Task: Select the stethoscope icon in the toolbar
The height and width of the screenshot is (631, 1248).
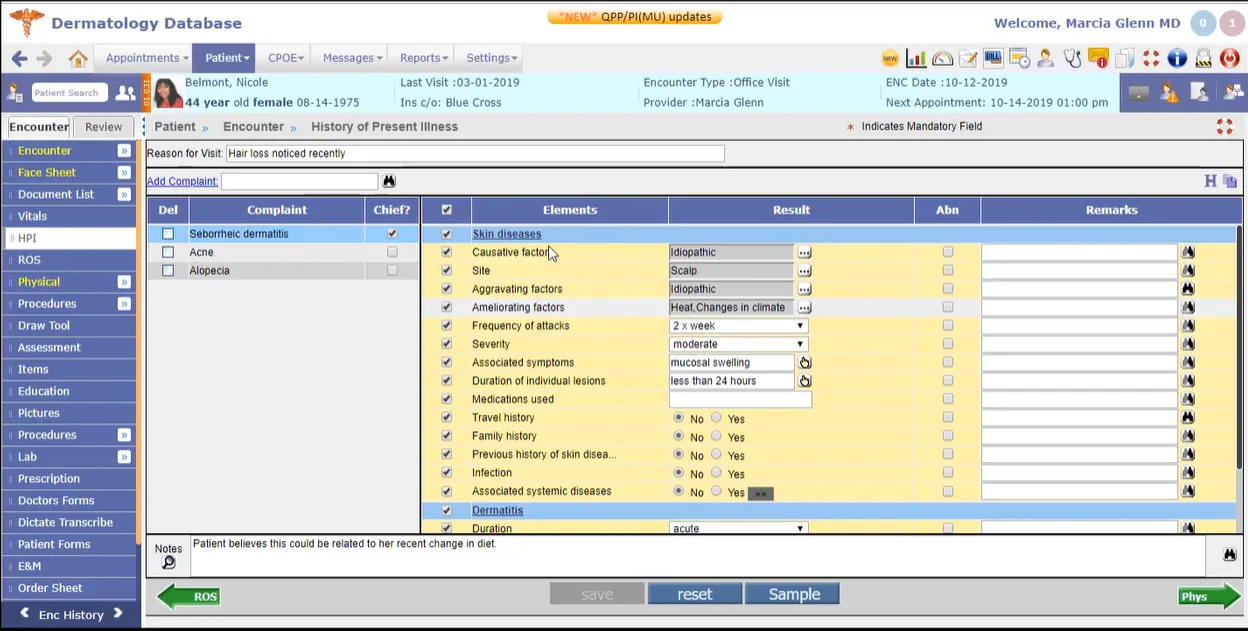Action: (x=1072, y=58)
